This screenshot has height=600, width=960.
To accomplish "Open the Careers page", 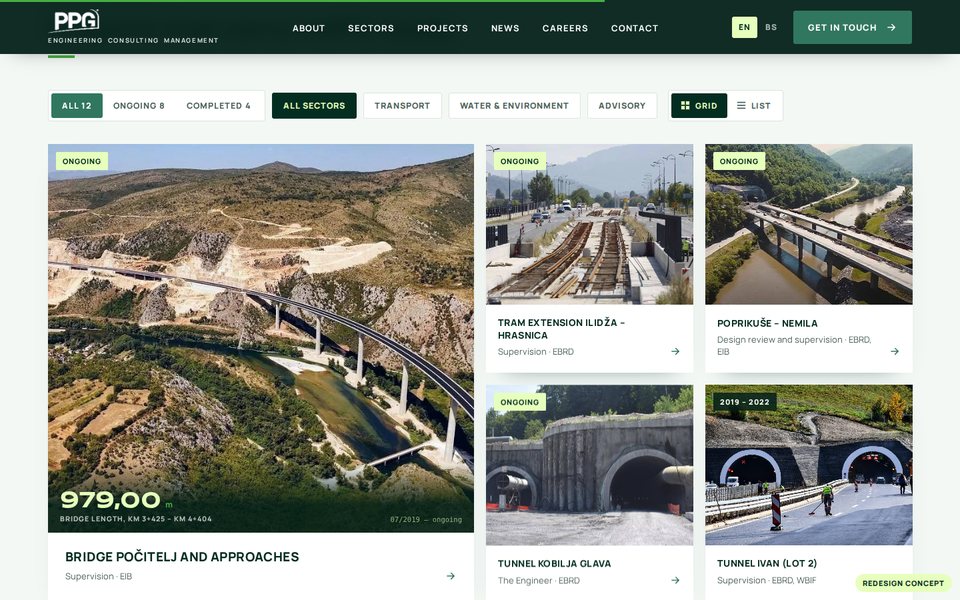I will (565, 28).
